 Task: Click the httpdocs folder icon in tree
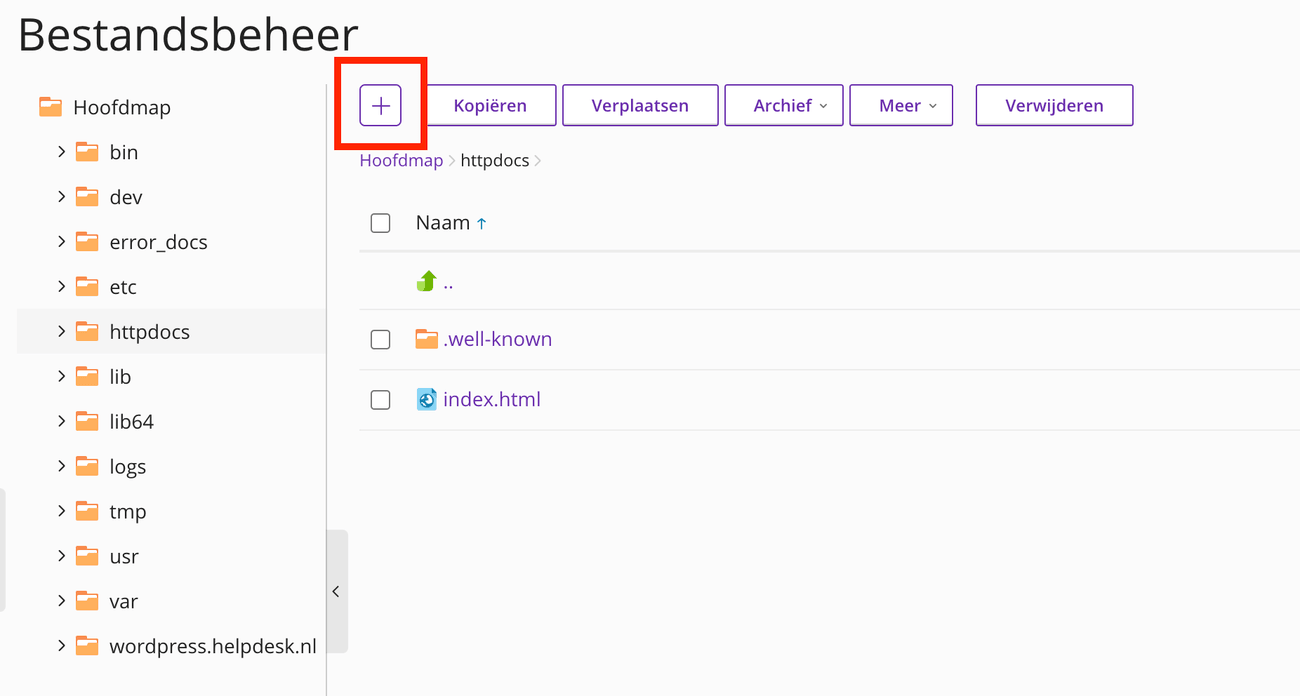point(87,332)
